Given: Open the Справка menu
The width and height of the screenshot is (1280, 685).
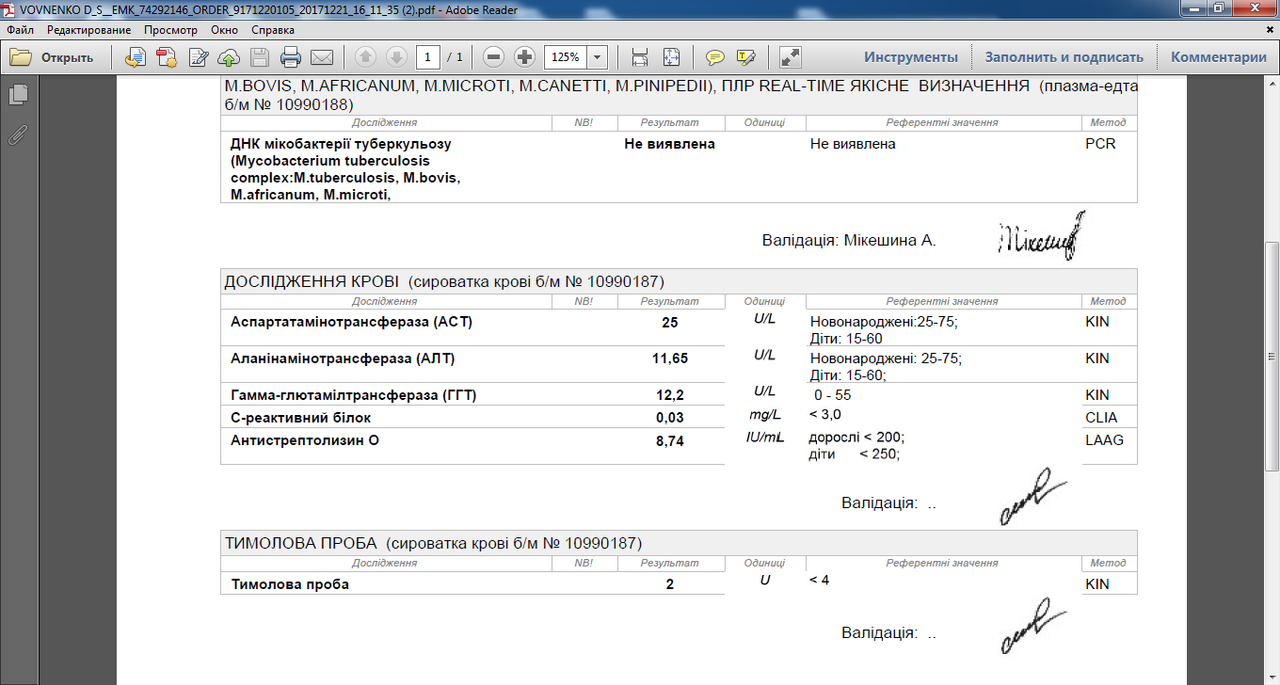Looking at the screenshot, I should pyautogui.click(x=272, y=30).
